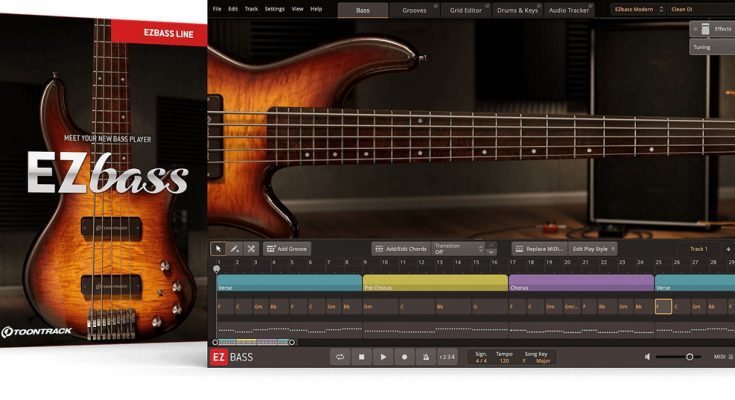This screenshot has width=735, height=400.
Task: Click the Add/Edit Chords button
Action: click(399, 248)
